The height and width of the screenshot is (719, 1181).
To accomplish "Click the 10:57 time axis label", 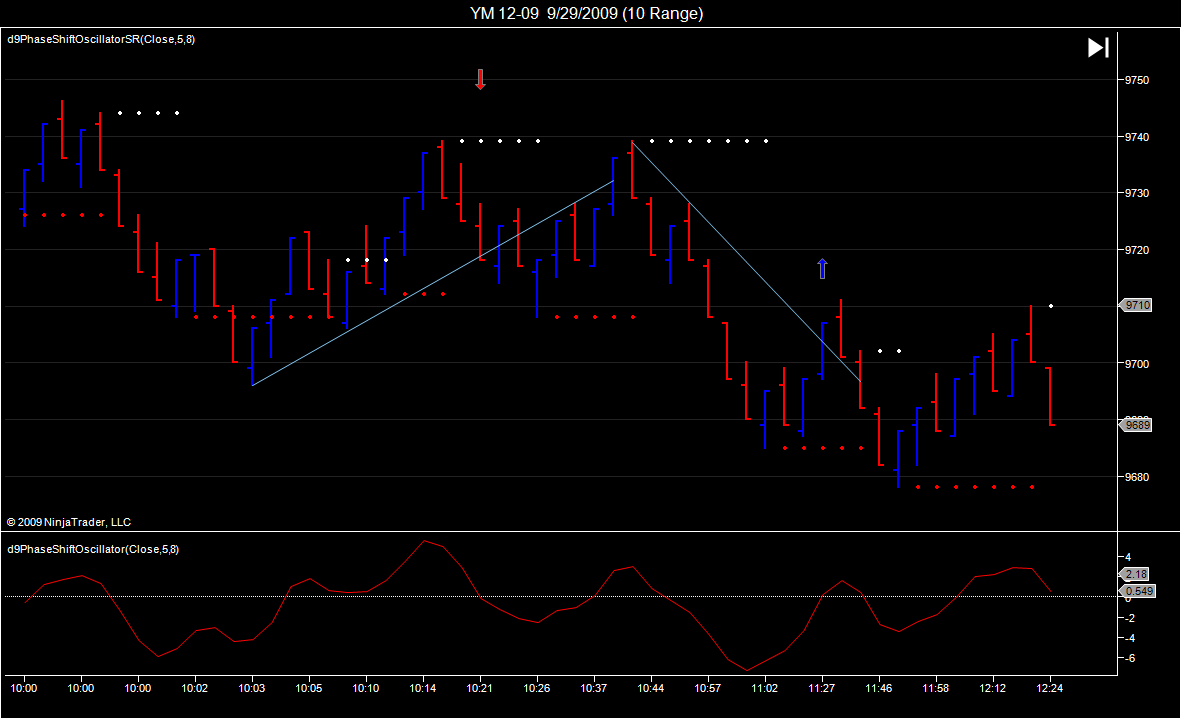I will point(707,688).
